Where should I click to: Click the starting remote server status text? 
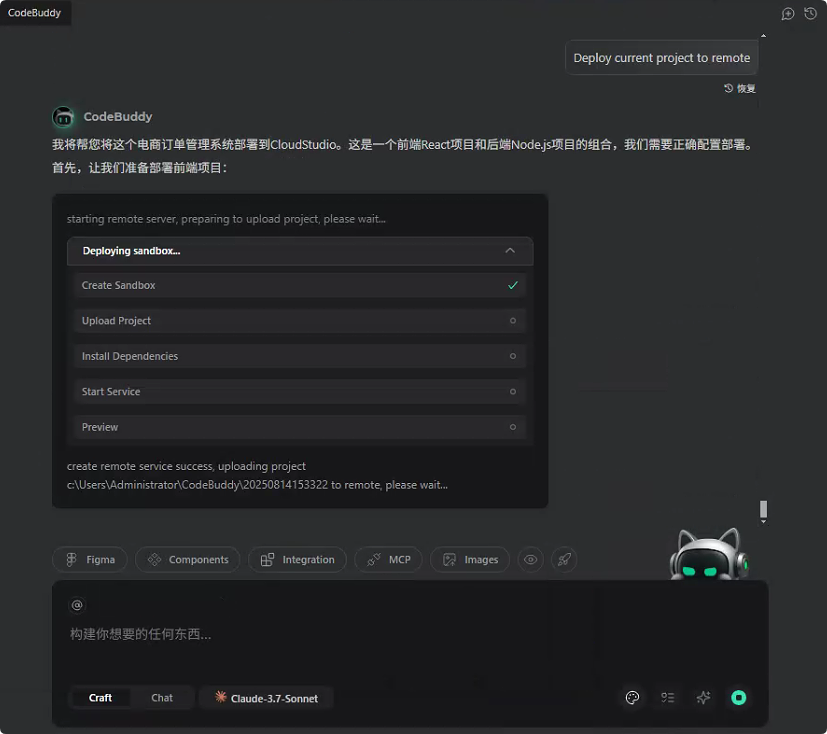[x=226, y=219]
